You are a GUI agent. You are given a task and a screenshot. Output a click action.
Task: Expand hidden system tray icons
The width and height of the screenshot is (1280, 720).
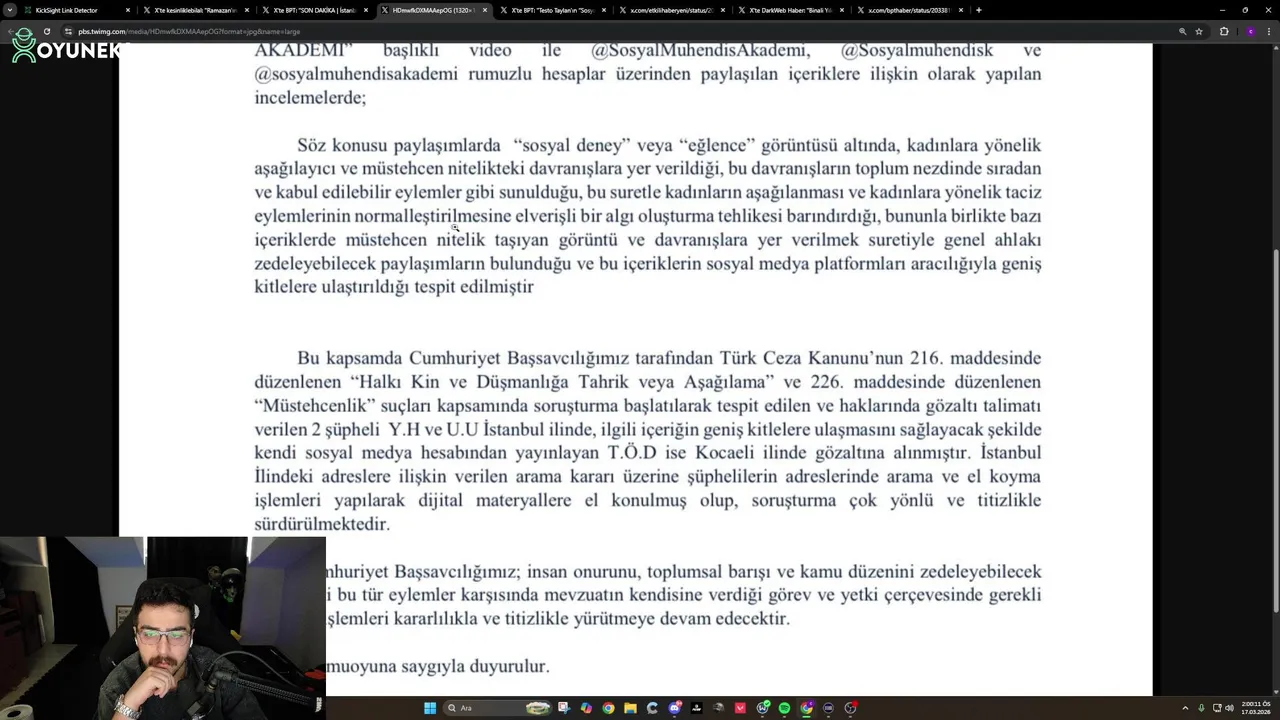tap(1185, 708)
